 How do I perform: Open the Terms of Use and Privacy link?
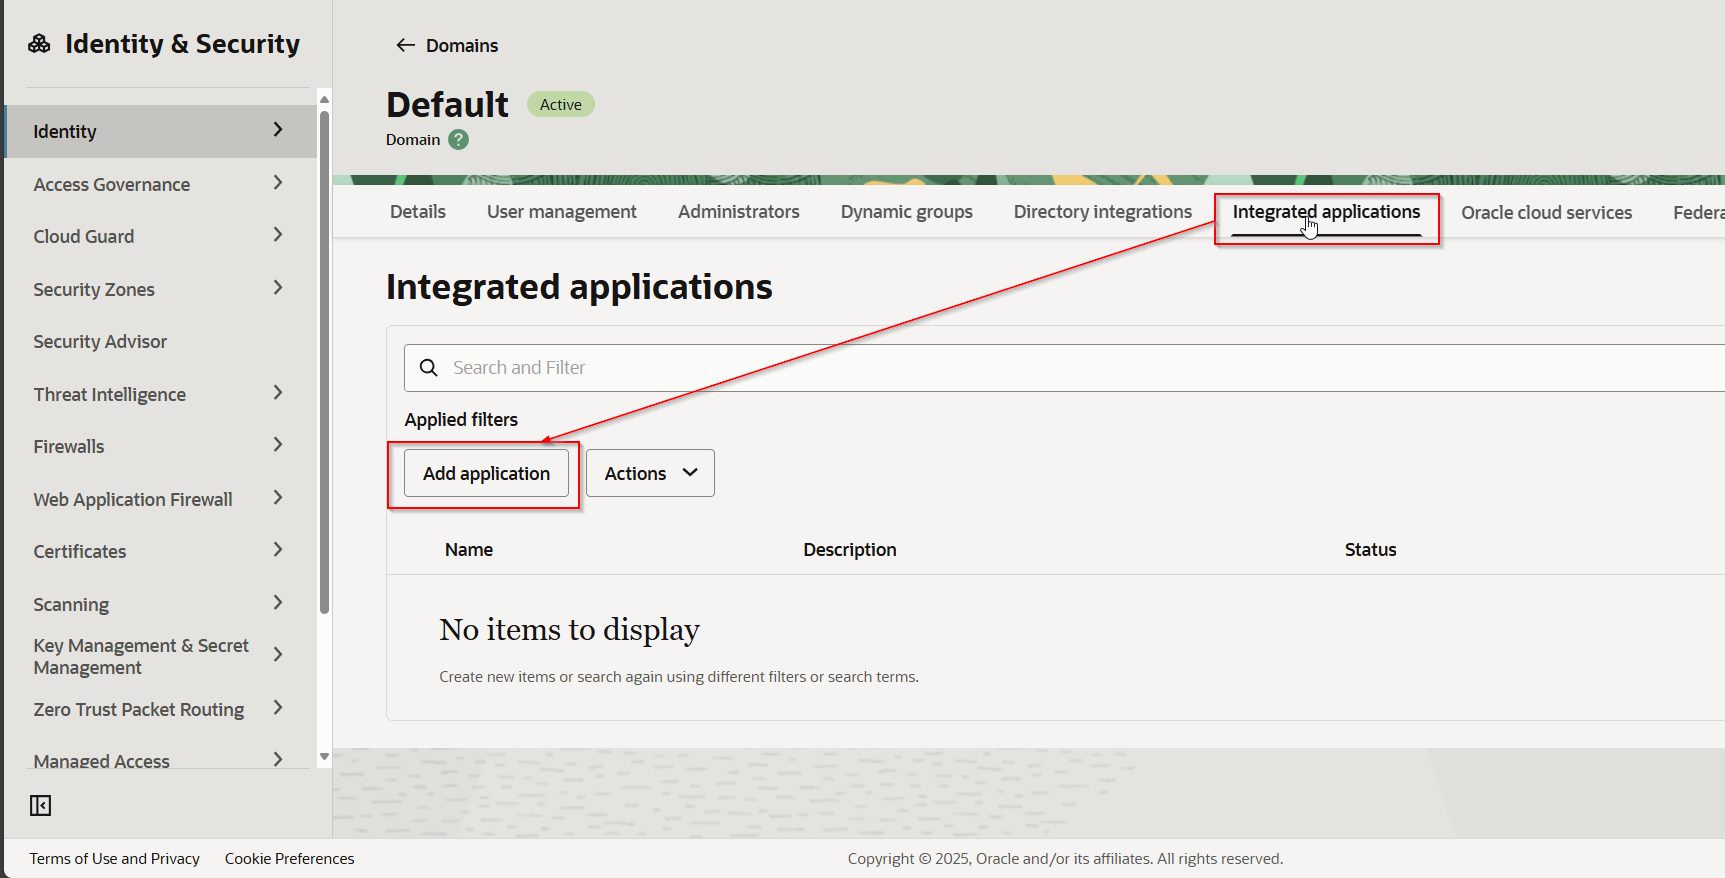115,859
